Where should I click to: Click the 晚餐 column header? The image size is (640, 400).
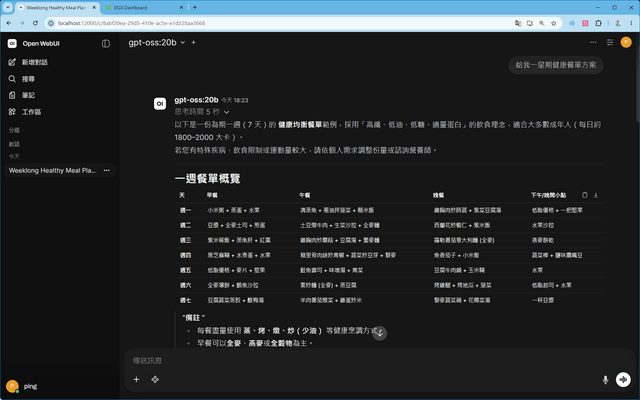(x=439, y=195)
